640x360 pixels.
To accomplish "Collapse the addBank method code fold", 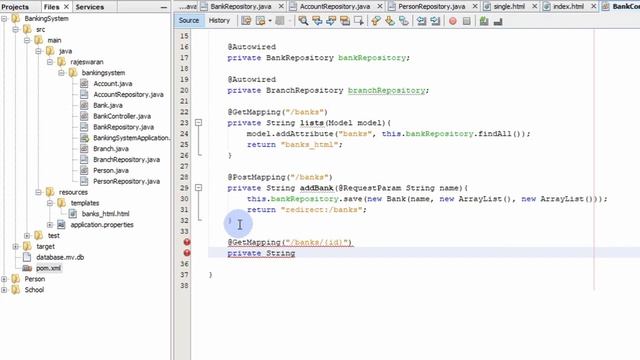I will (x=198, y=188).
